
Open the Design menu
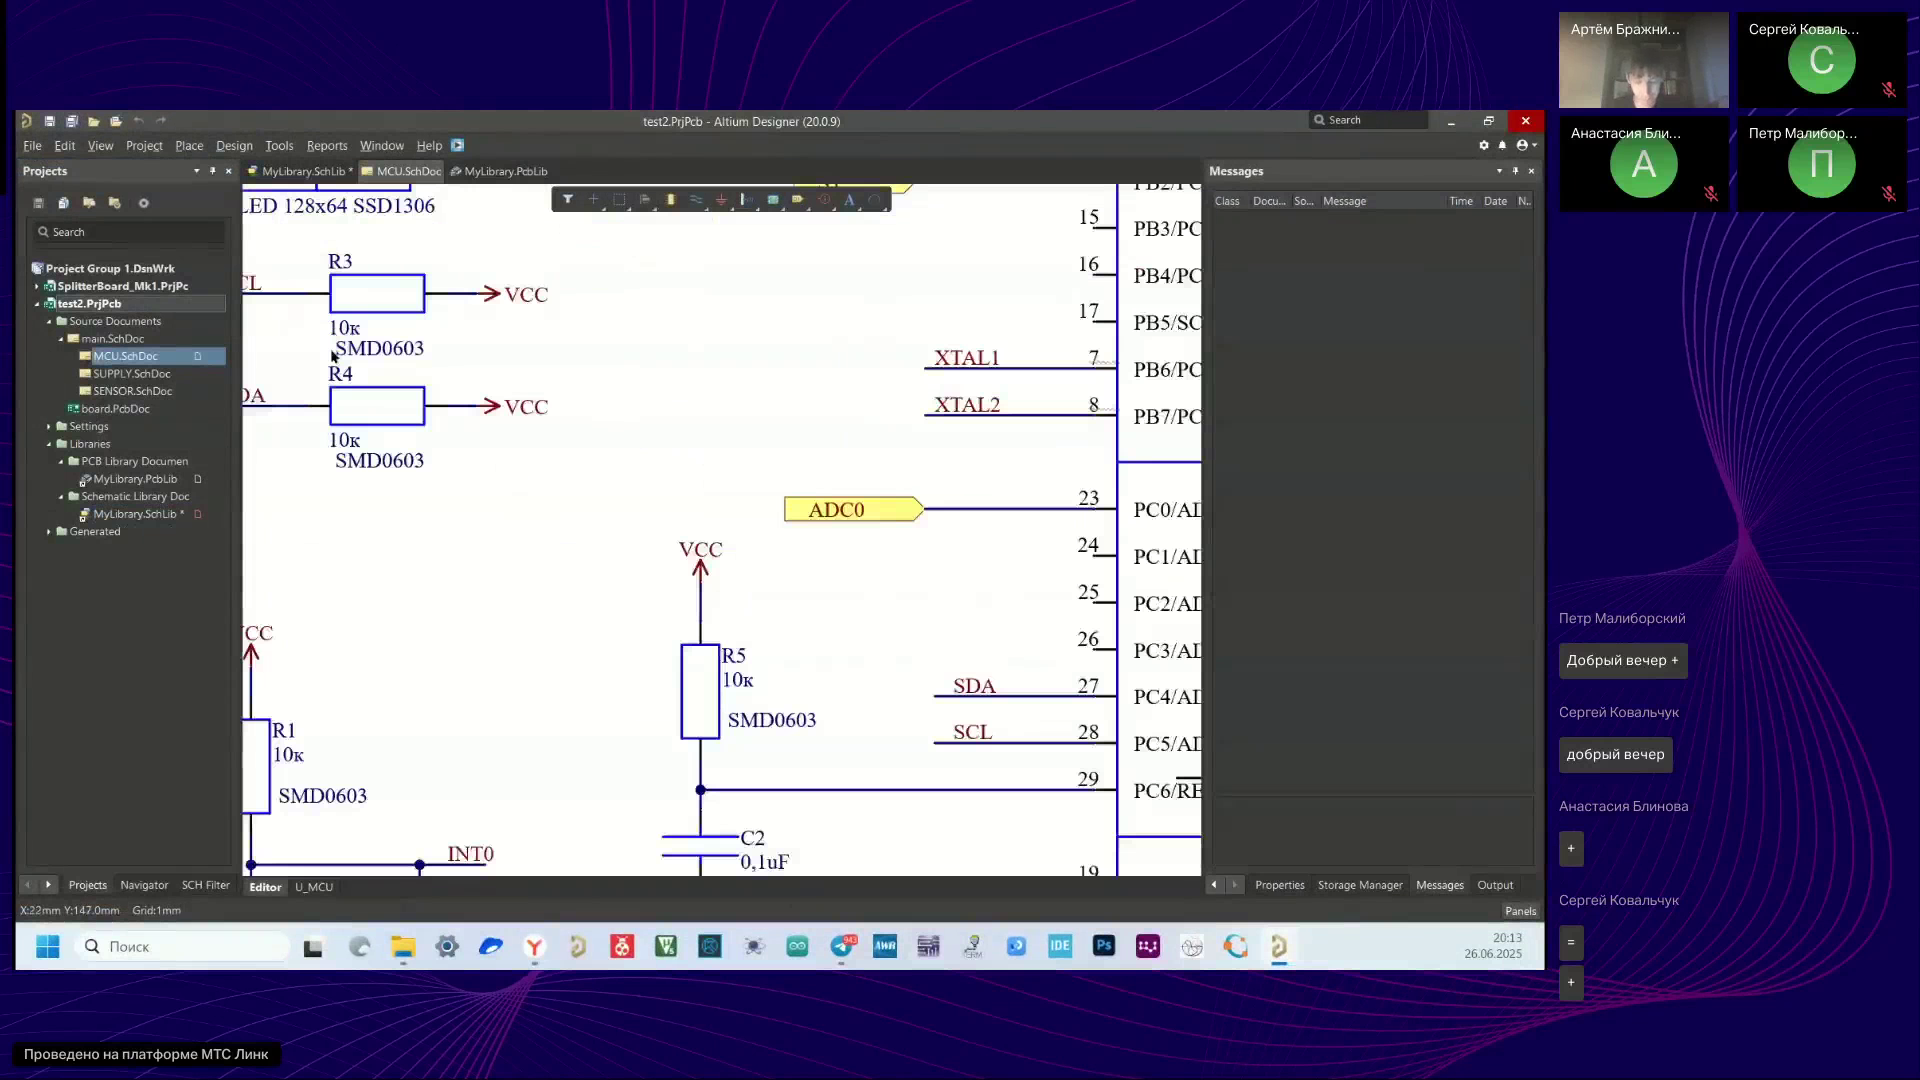coord(234,146)
